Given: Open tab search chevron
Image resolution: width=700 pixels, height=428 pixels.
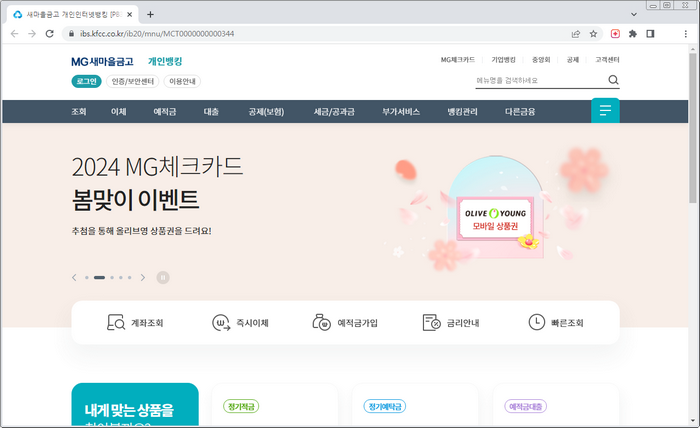Looking at the screenshot, I should (634, 14).
